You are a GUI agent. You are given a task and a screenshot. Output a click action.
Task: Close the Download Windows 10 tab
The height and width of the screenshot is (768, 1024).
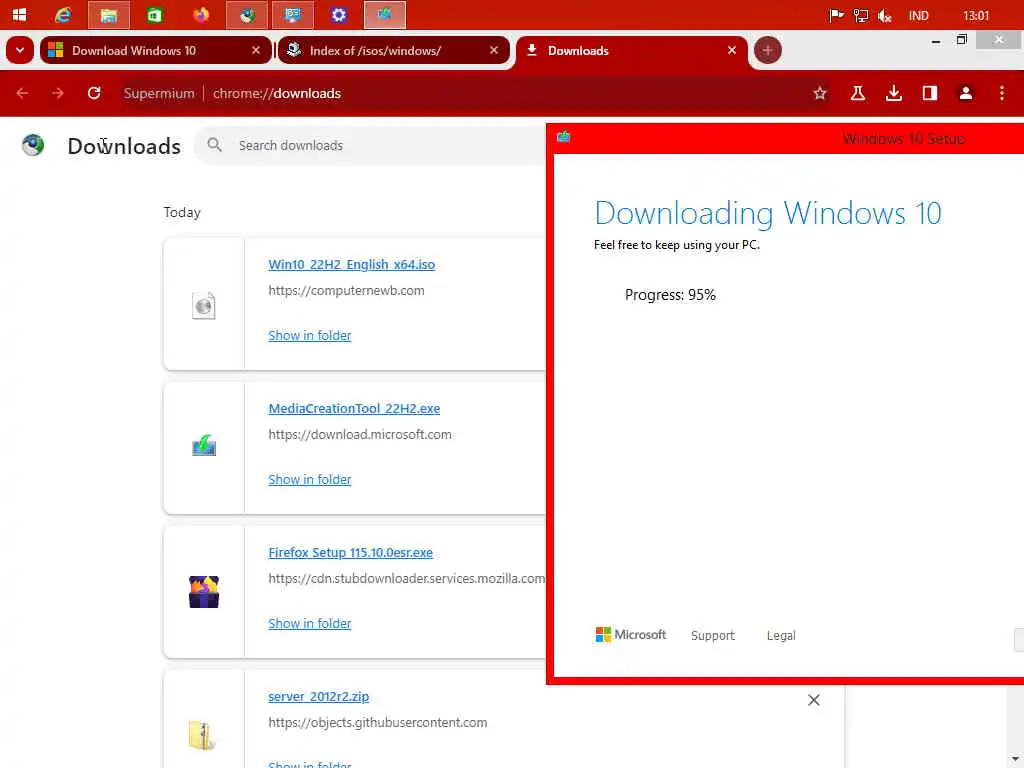[x=256, y=50]
